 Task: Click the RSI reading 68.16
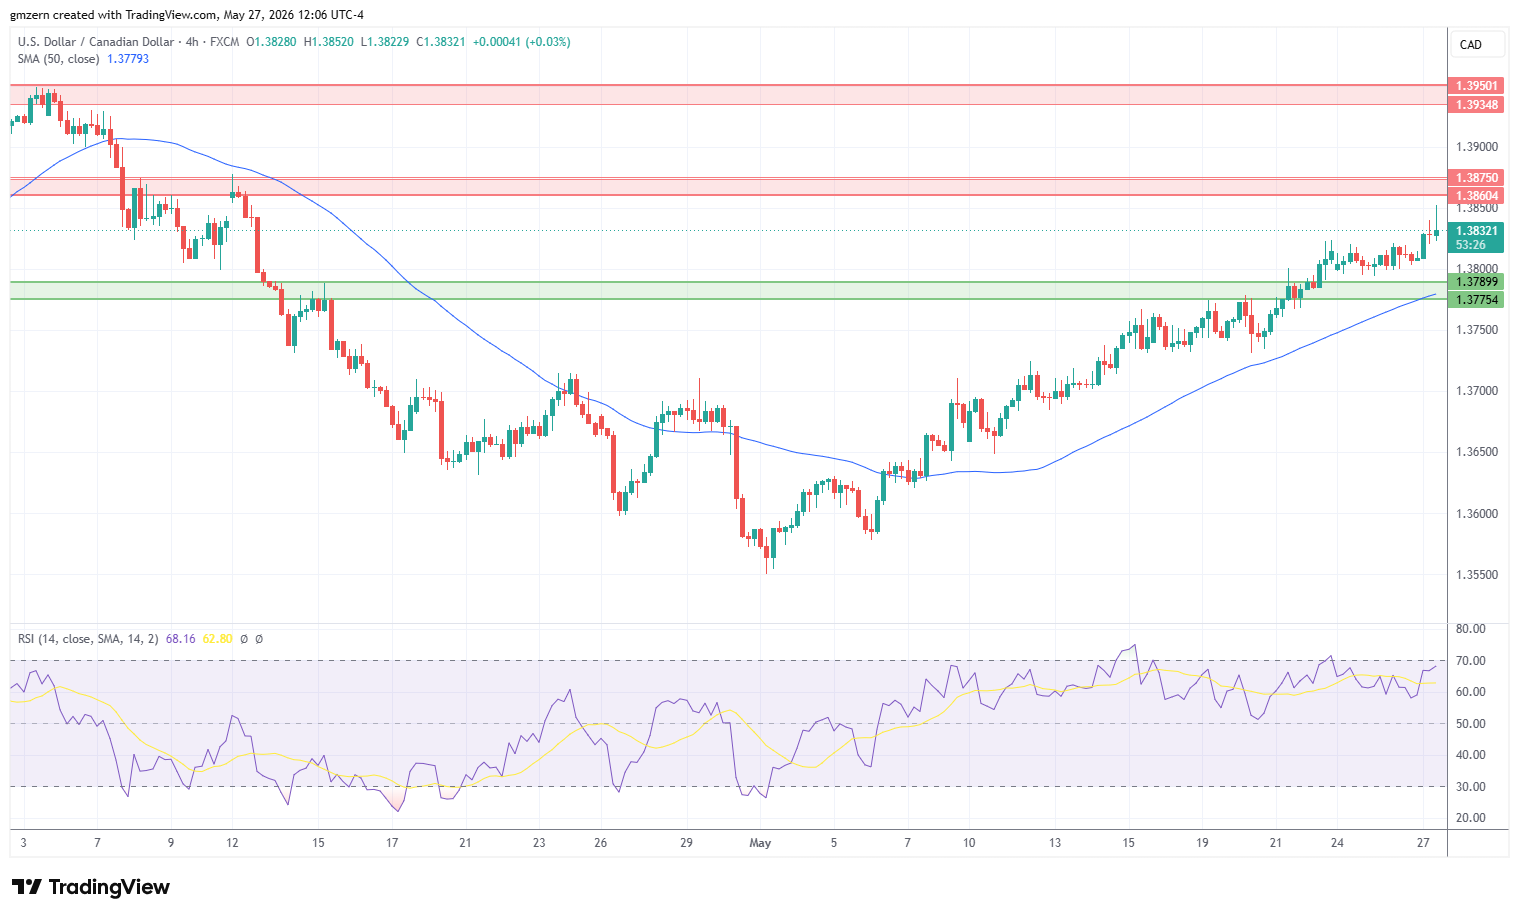click(181, 638)
